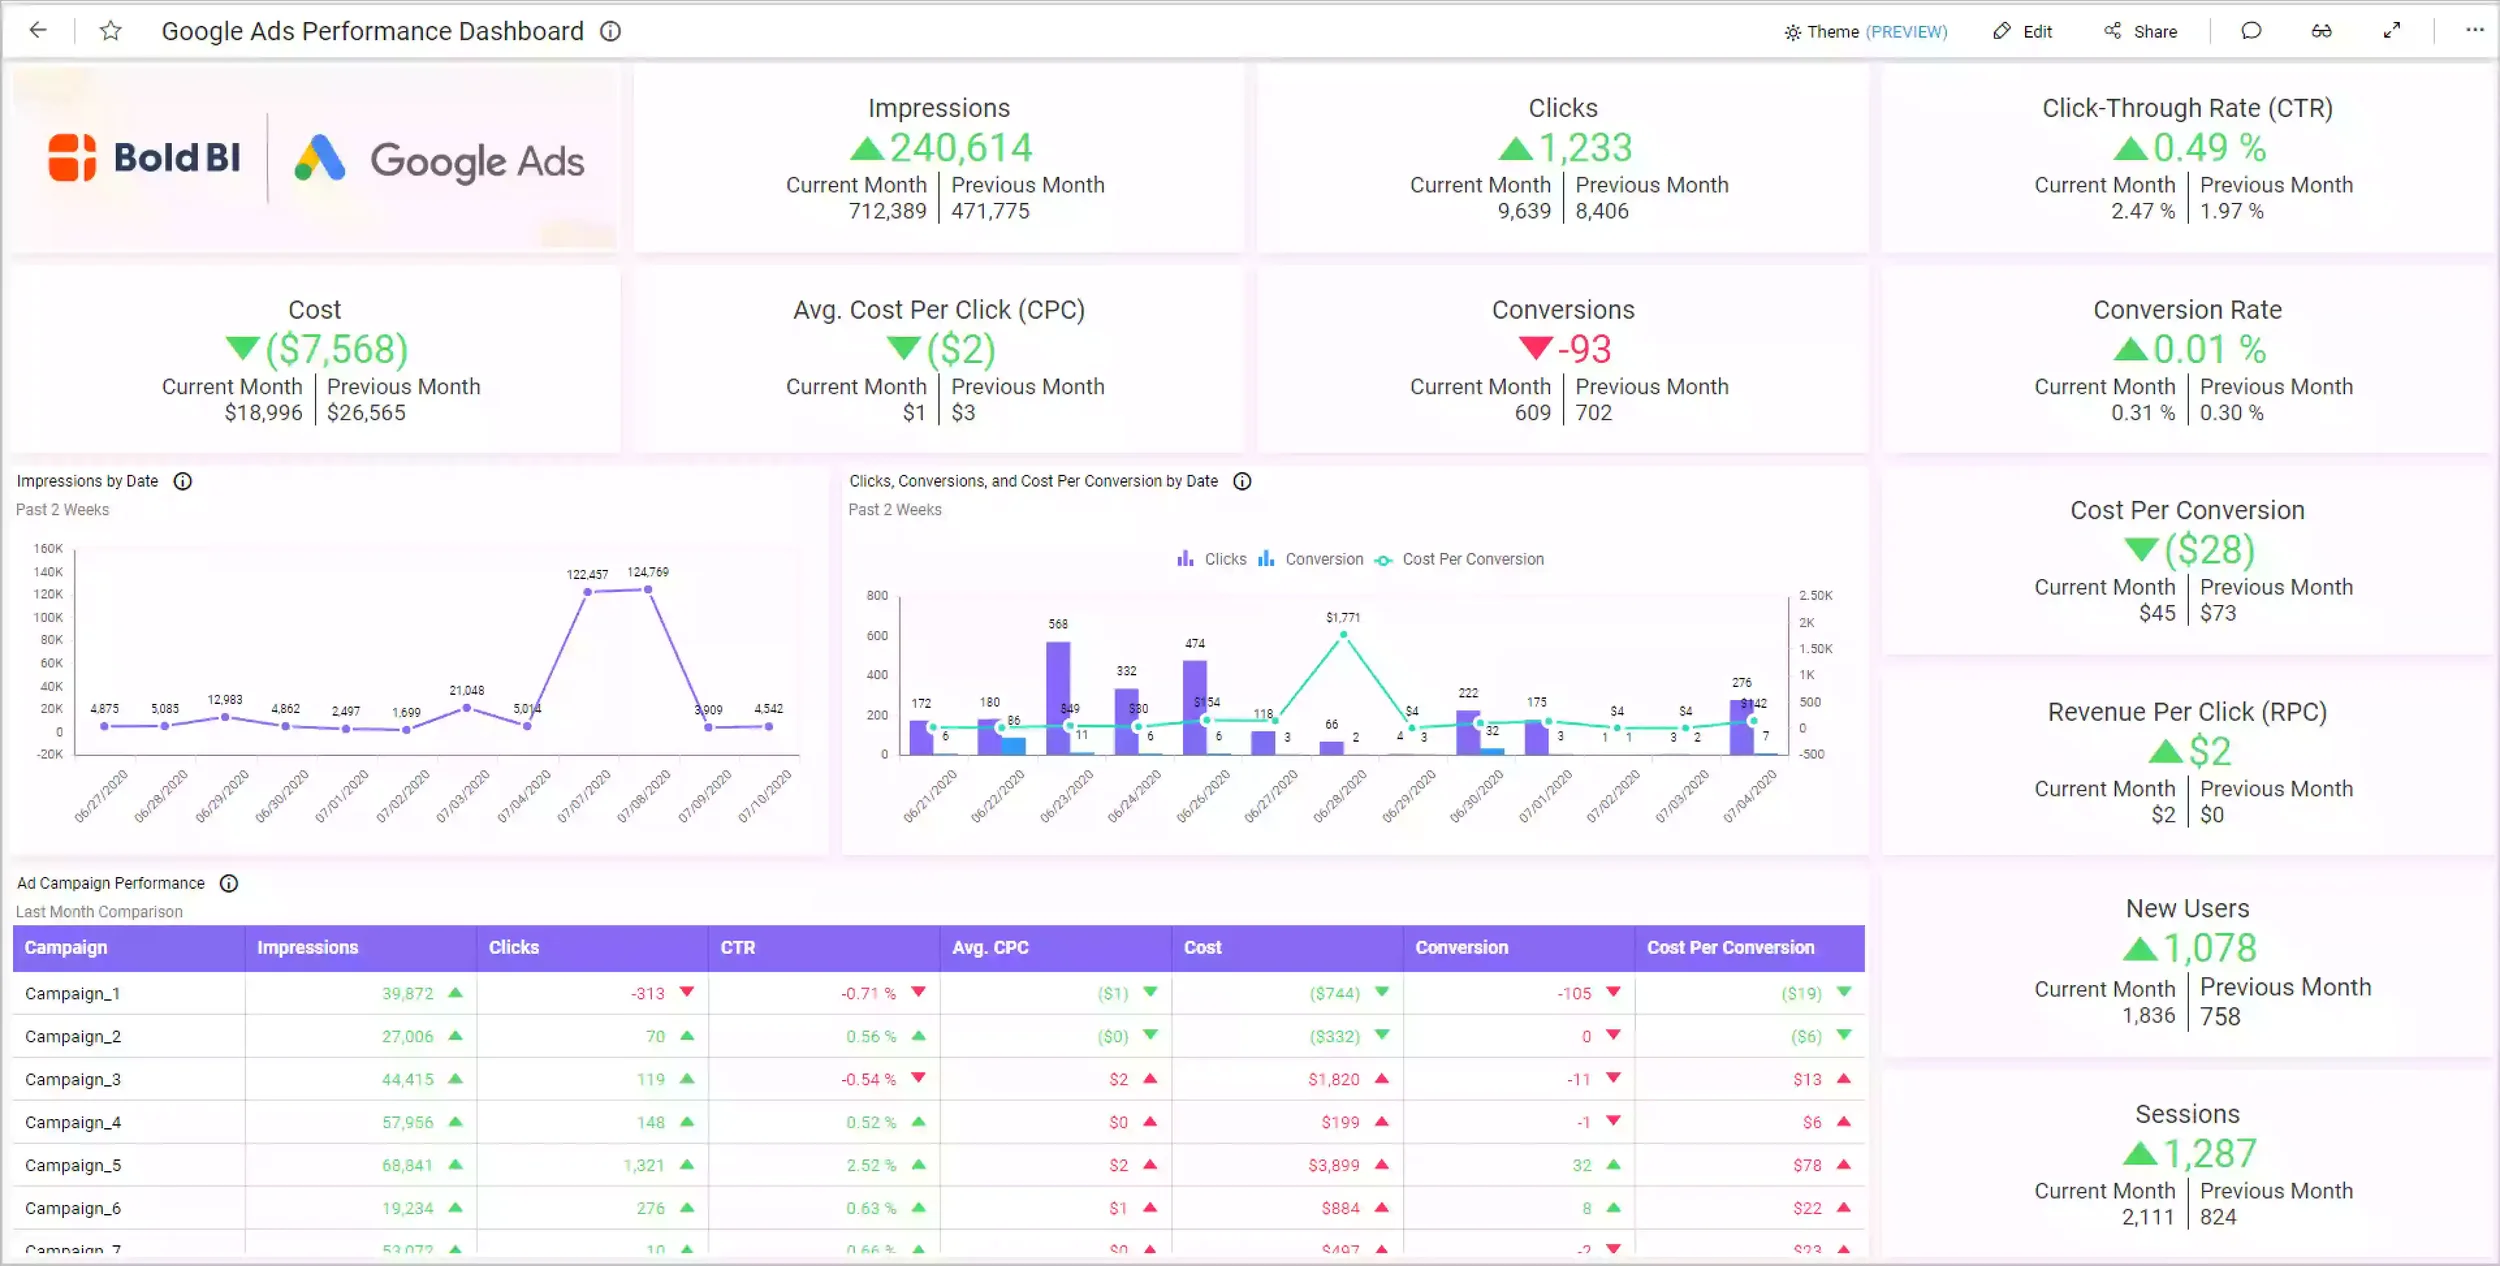This screenshot has height=1266, width=2500.
Task: Open info on Clicks and Conversions chart
Action: click(1241, 481)
